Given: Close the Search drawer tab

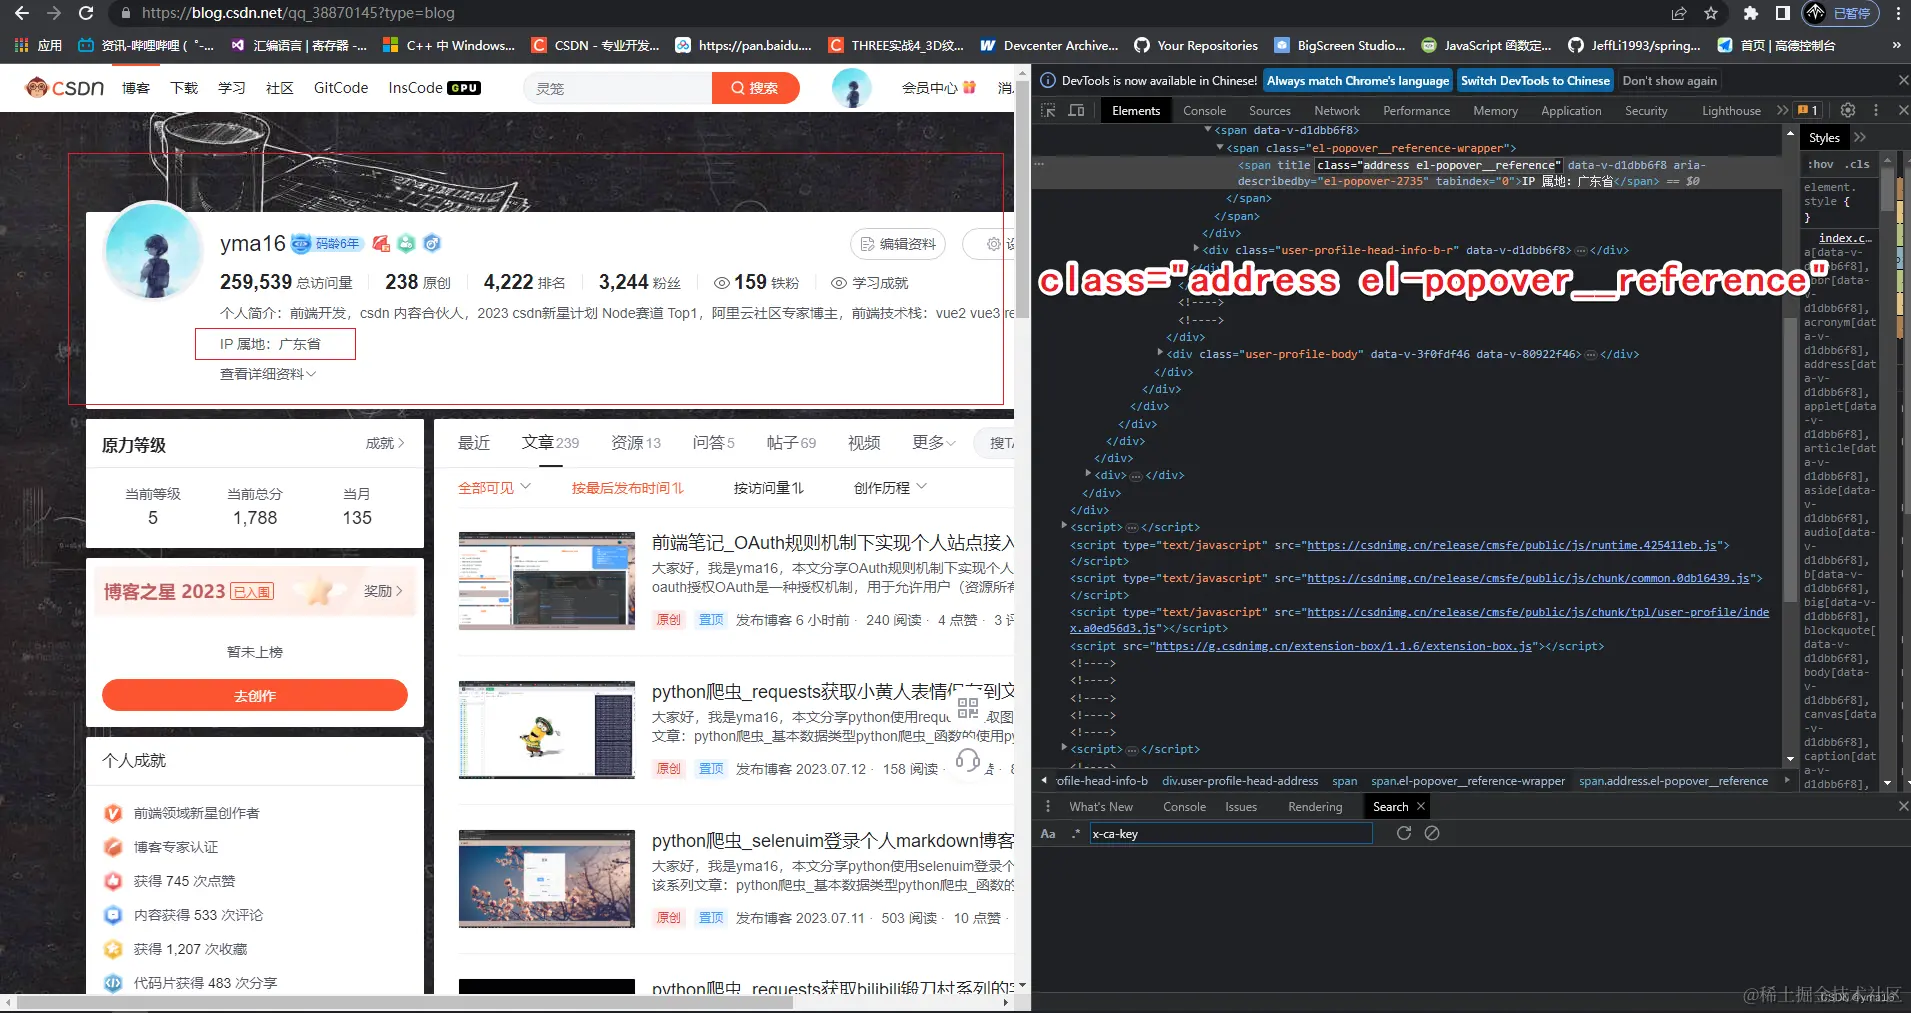Looking at the screenshot, I should coord(1420,806).
